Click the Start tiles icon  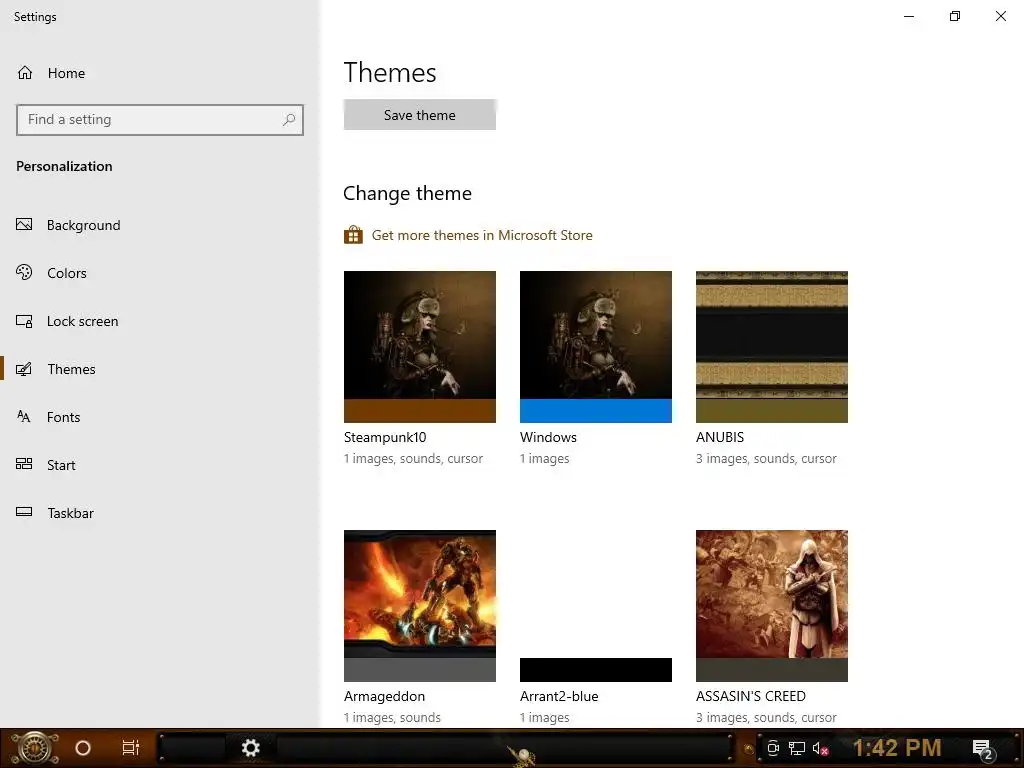pyautogui.click(x=24, y=464)
